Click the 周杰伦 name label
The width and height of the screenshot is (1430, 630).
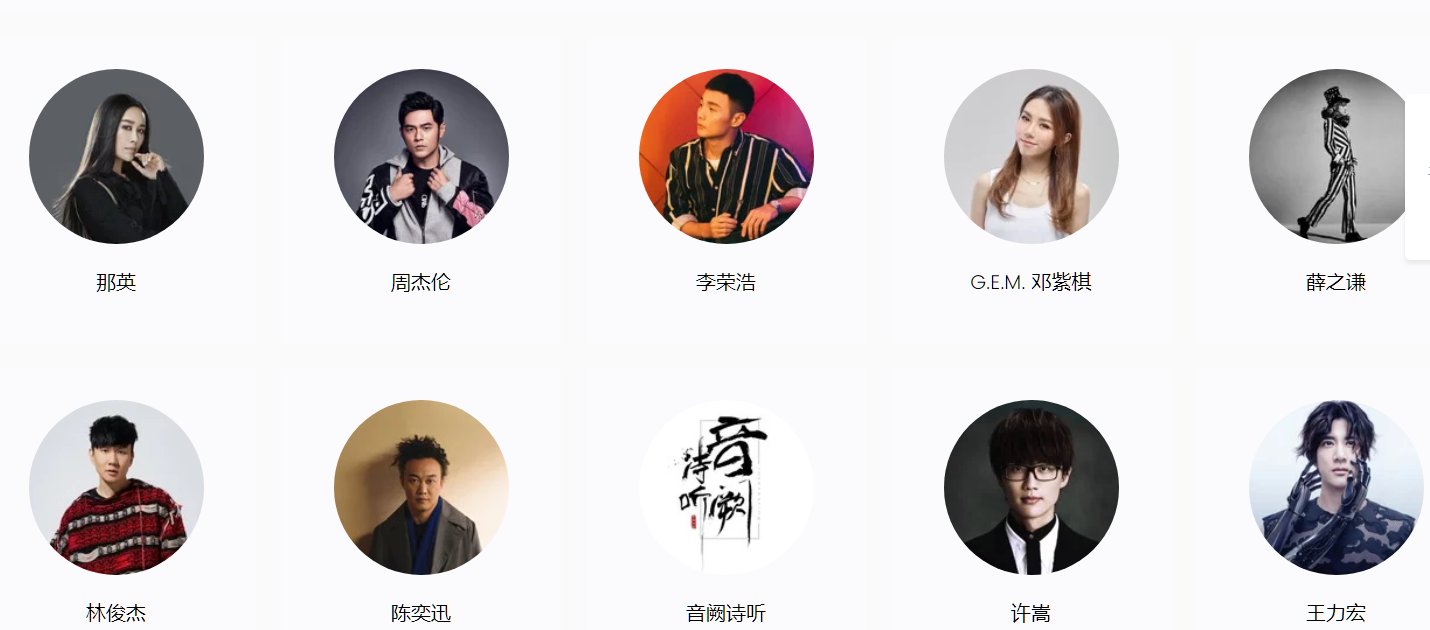tap(421, 283)
